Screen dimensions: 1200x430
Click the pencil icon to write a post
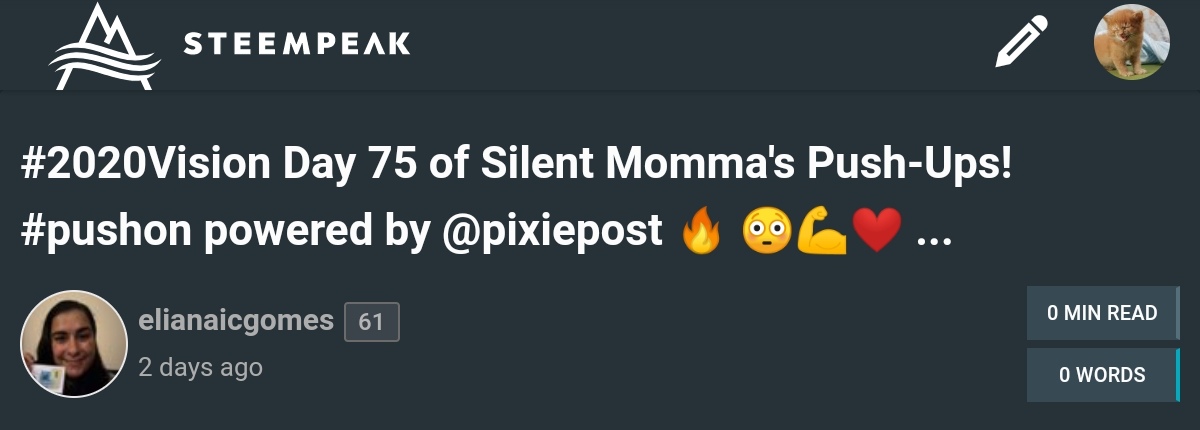pos(1021,42)
